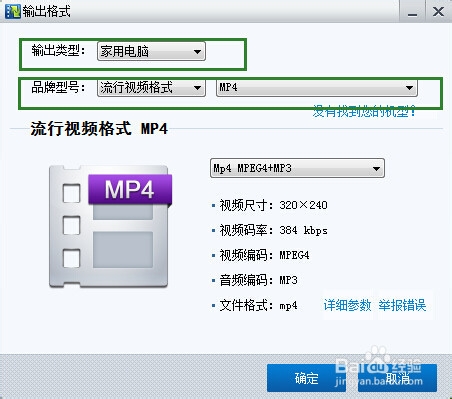Click the 流行视频格式 MP4 heading
This screenshot has height=399, width=452.
[x=99, y=129]
